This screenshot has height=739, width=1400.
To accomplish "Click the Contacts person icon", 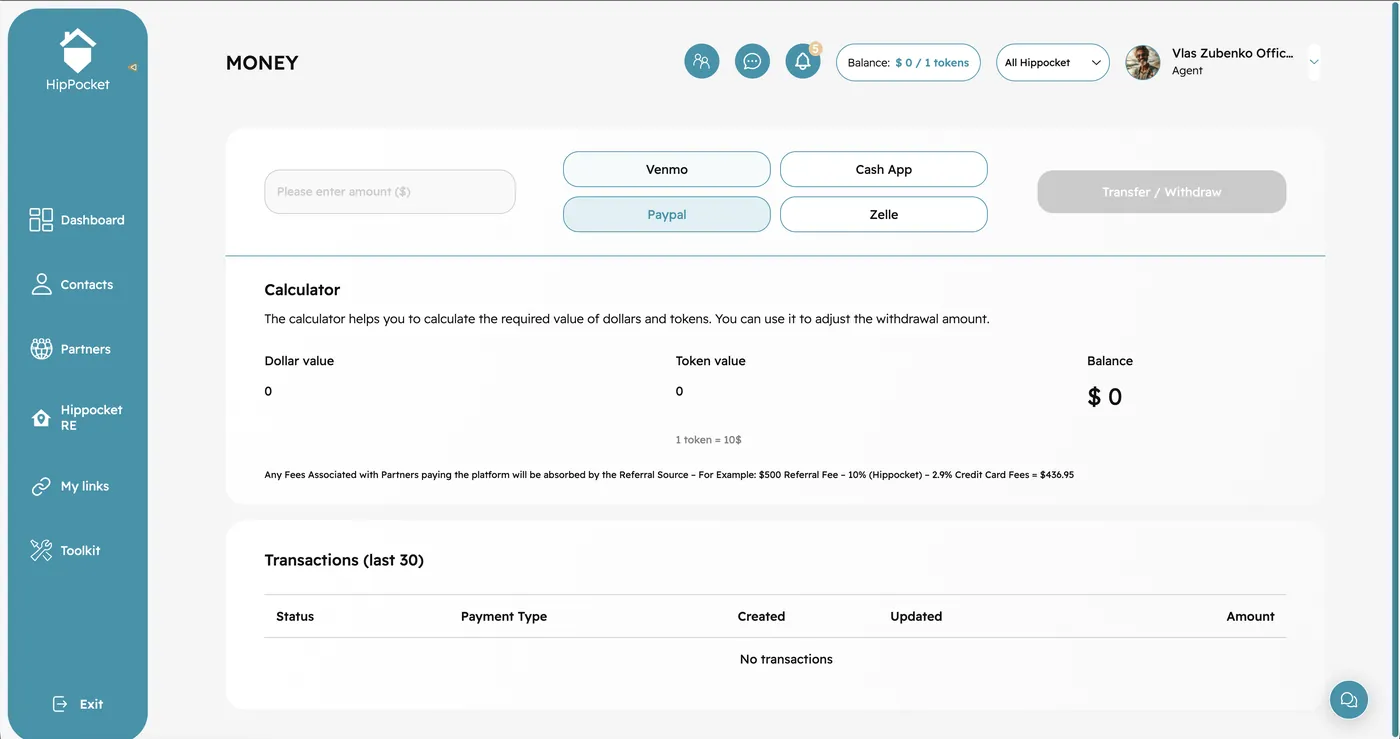I will pyautogui.click(x=41, y=285).
